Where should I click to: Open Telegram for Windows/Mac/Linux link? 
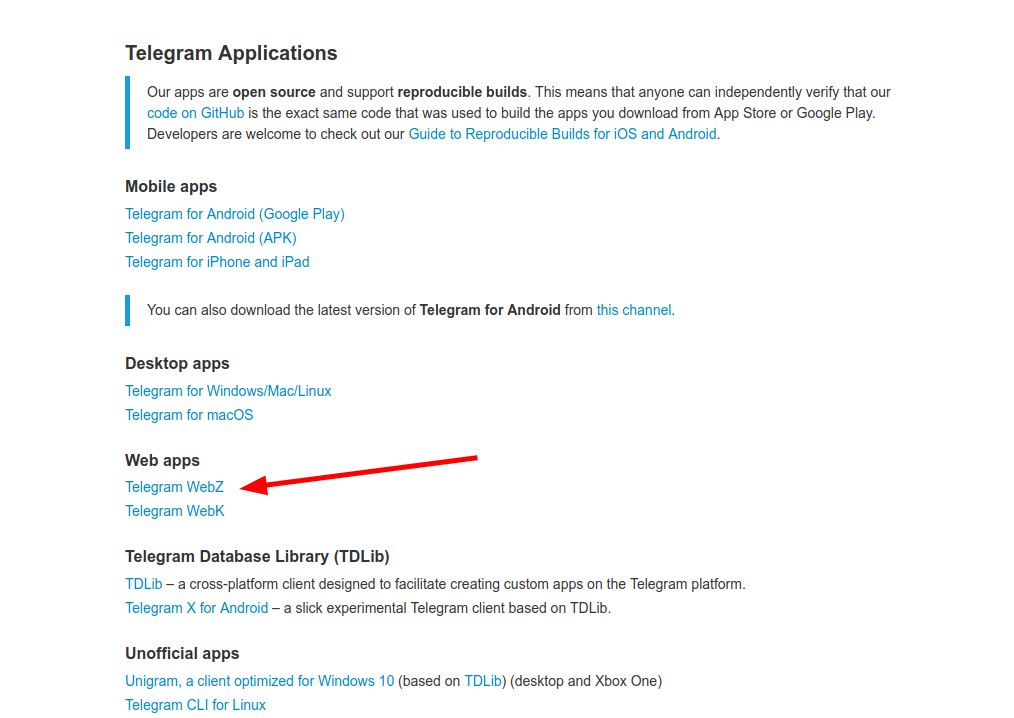(228, 391)
